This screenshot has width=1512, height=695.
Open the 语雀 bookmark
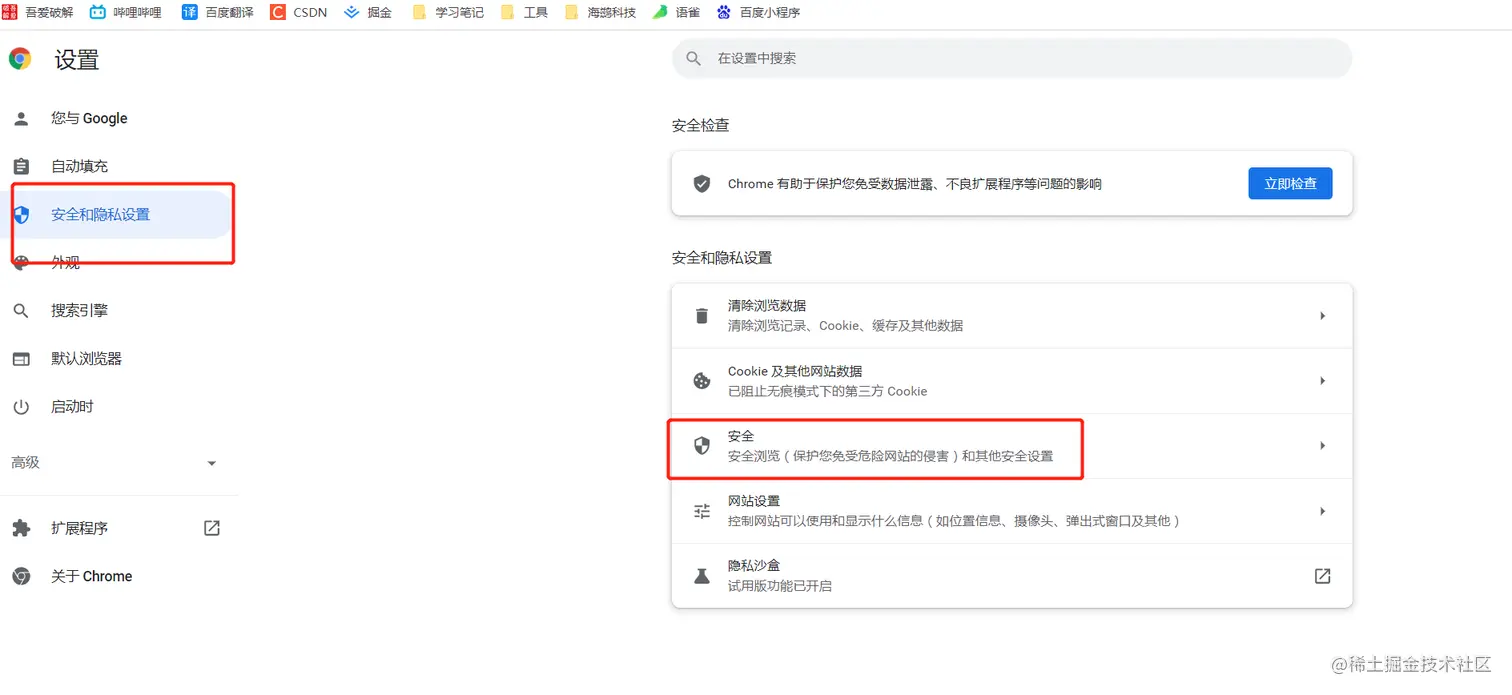676,13
